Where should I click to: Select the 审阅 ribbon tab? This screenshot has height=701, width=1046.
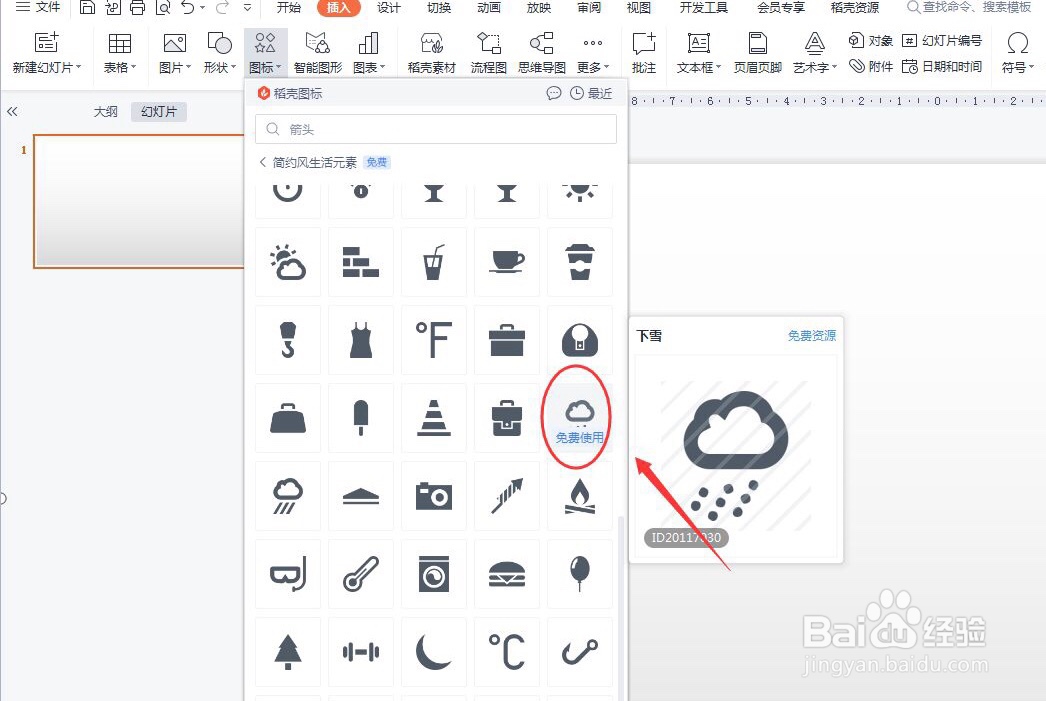[589, 7]
